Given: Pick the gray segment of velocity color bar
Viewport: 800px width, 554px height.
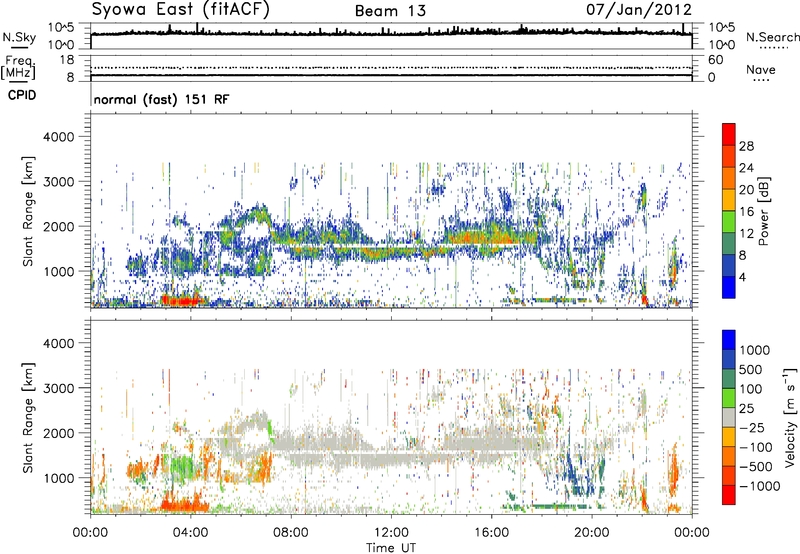Looking at the screenshot, I should (729, 417).
